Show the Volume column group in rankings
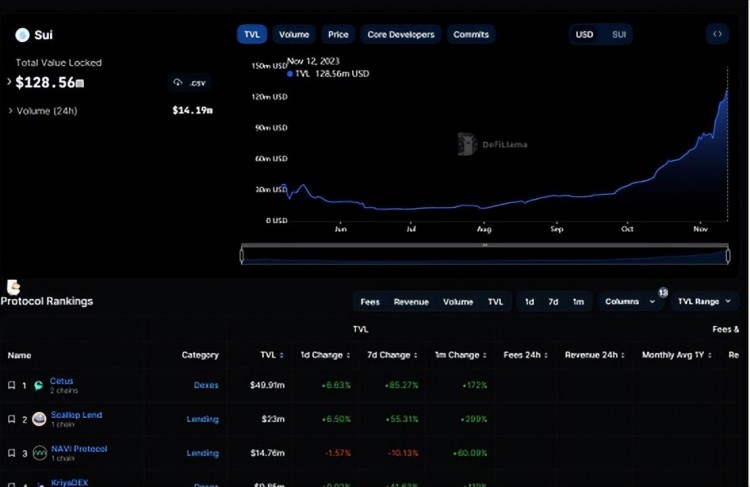Viewport: 750px width, 487px height. pos(458,302)
